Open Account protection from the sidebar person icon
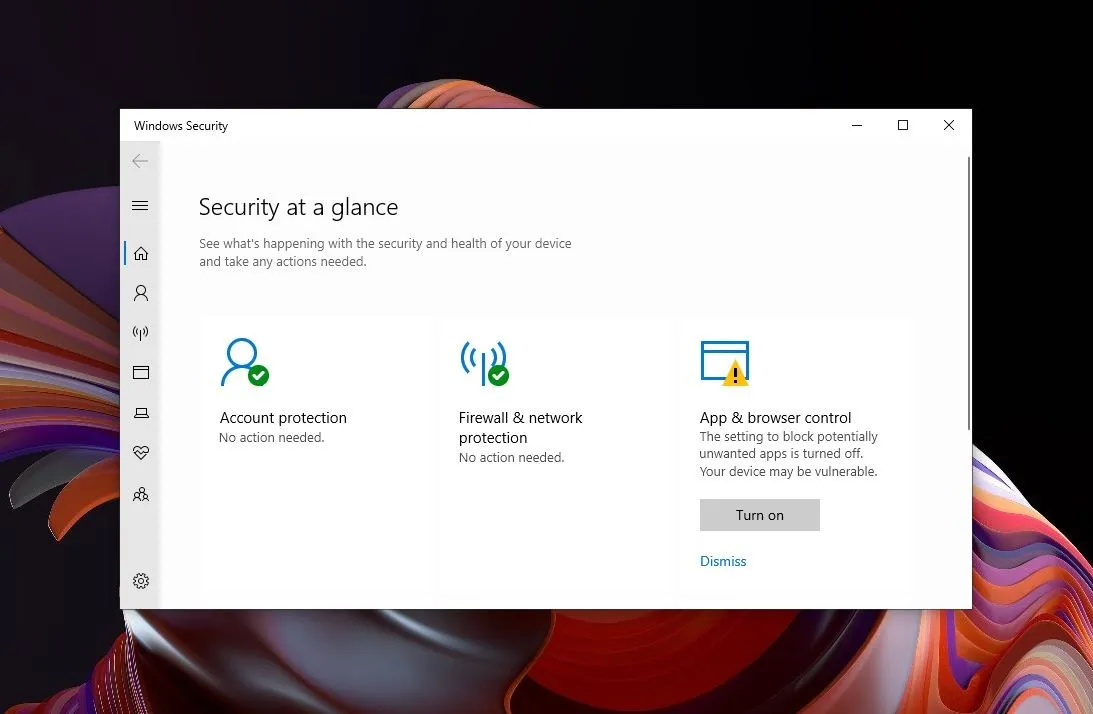Image resolution: width=1093 pixels, height=714 pixels. point(141,293)
